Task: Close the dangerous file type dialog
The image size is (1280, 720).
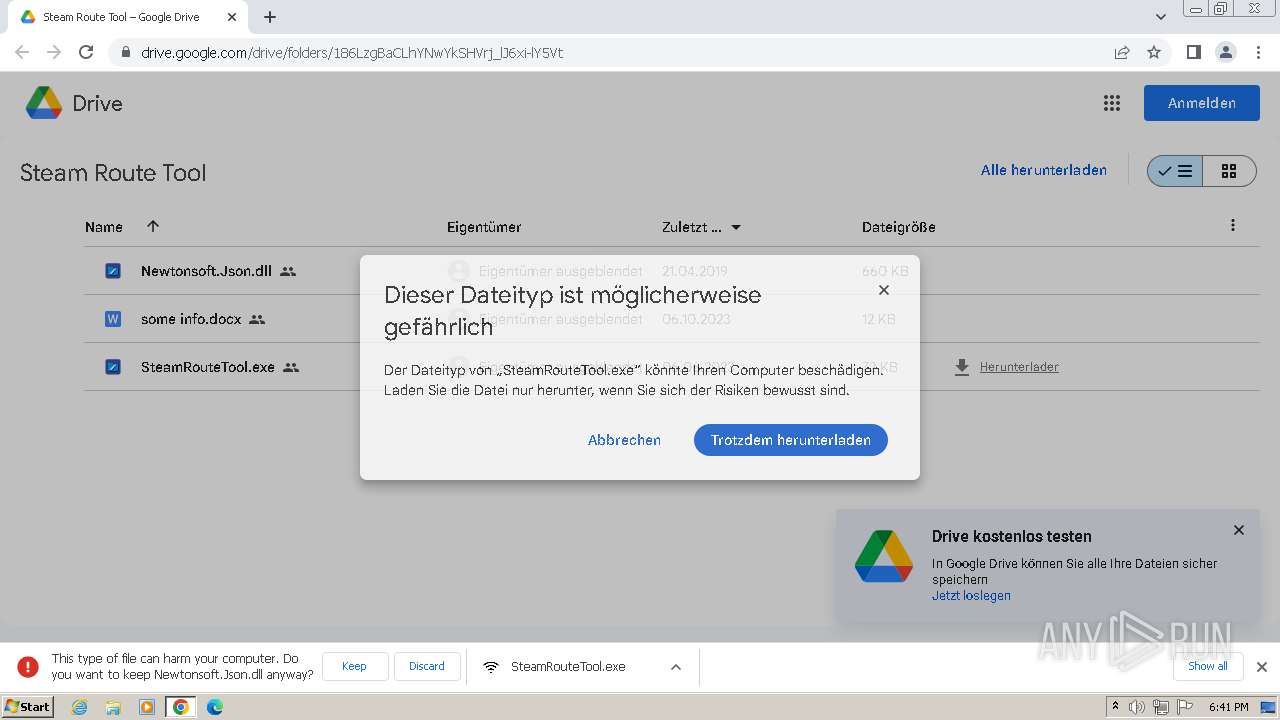Action: coord(883,290)
